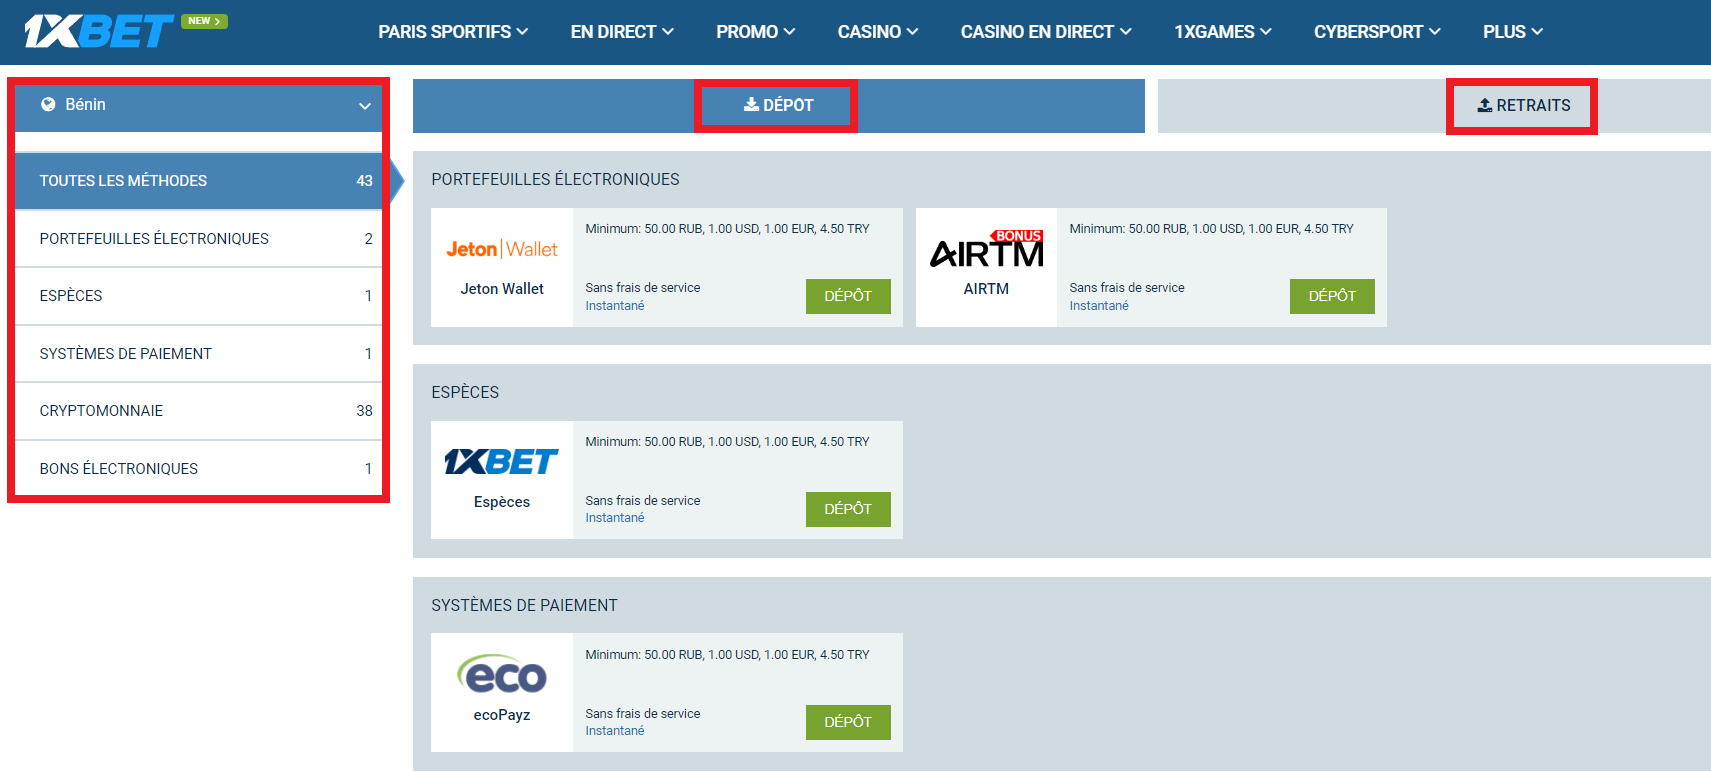Click the 1XBET Espèces logo
The image size is (1711, 772).
502,461
